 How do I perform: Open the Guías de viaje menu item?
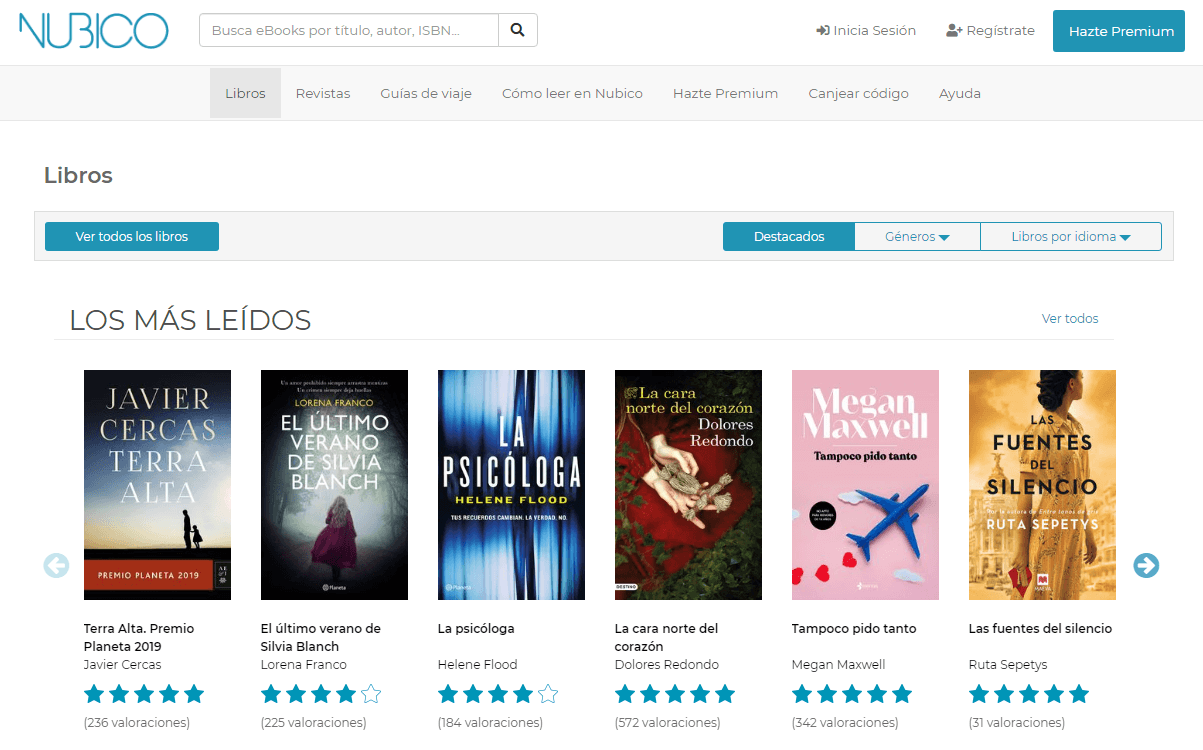(x=426, y=94)
